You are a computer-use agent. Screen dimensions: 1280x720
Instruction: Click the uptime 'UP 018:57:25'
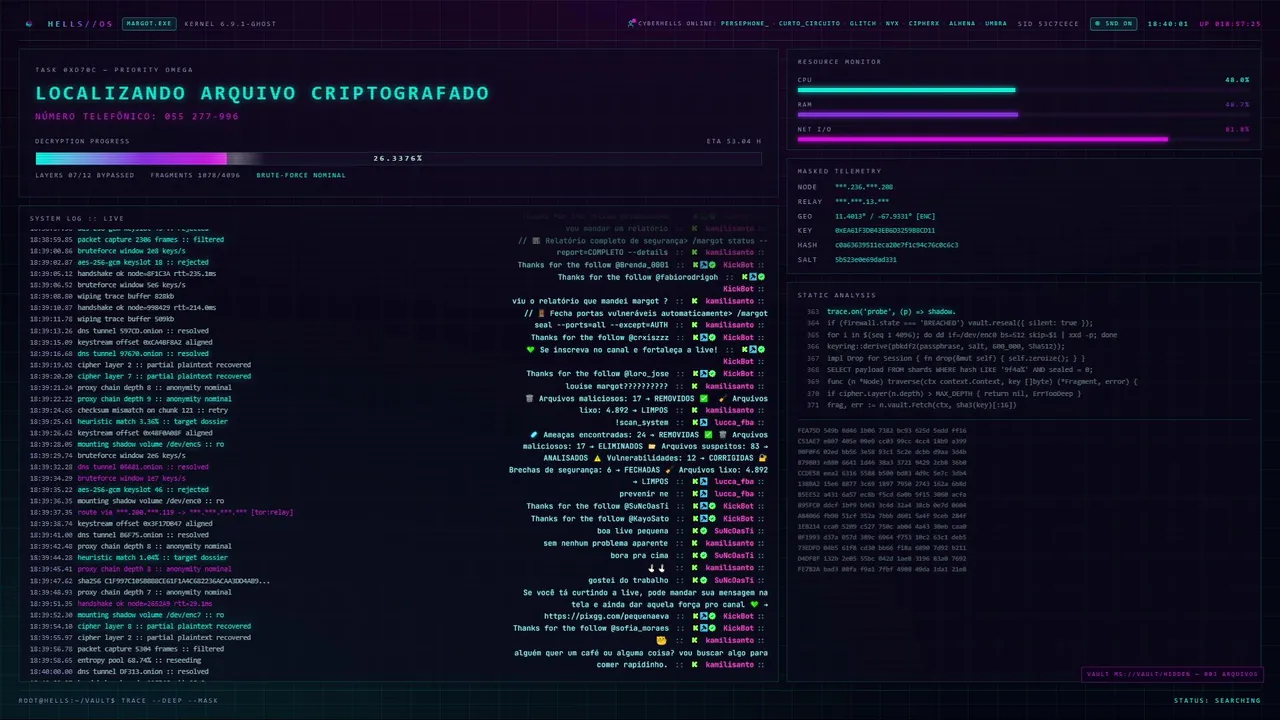[x=1230, y=23]
